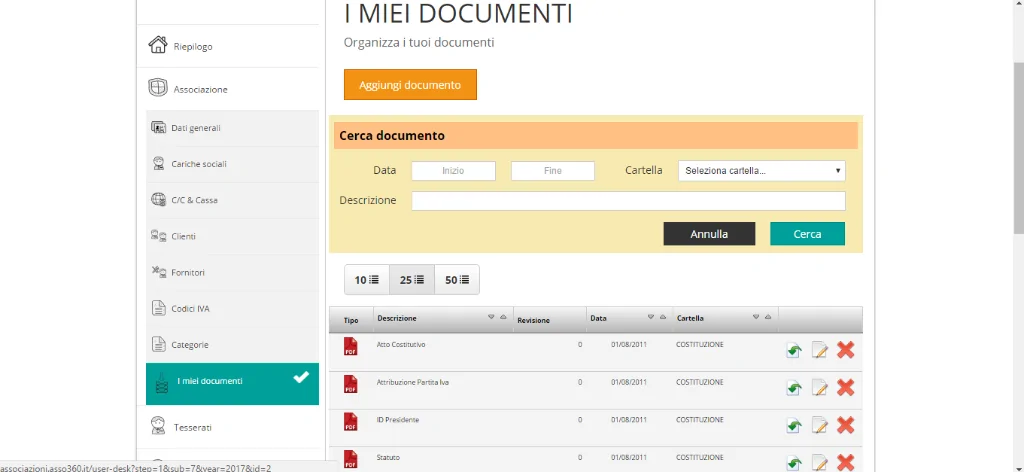Focus the Inizio date field

453,171
